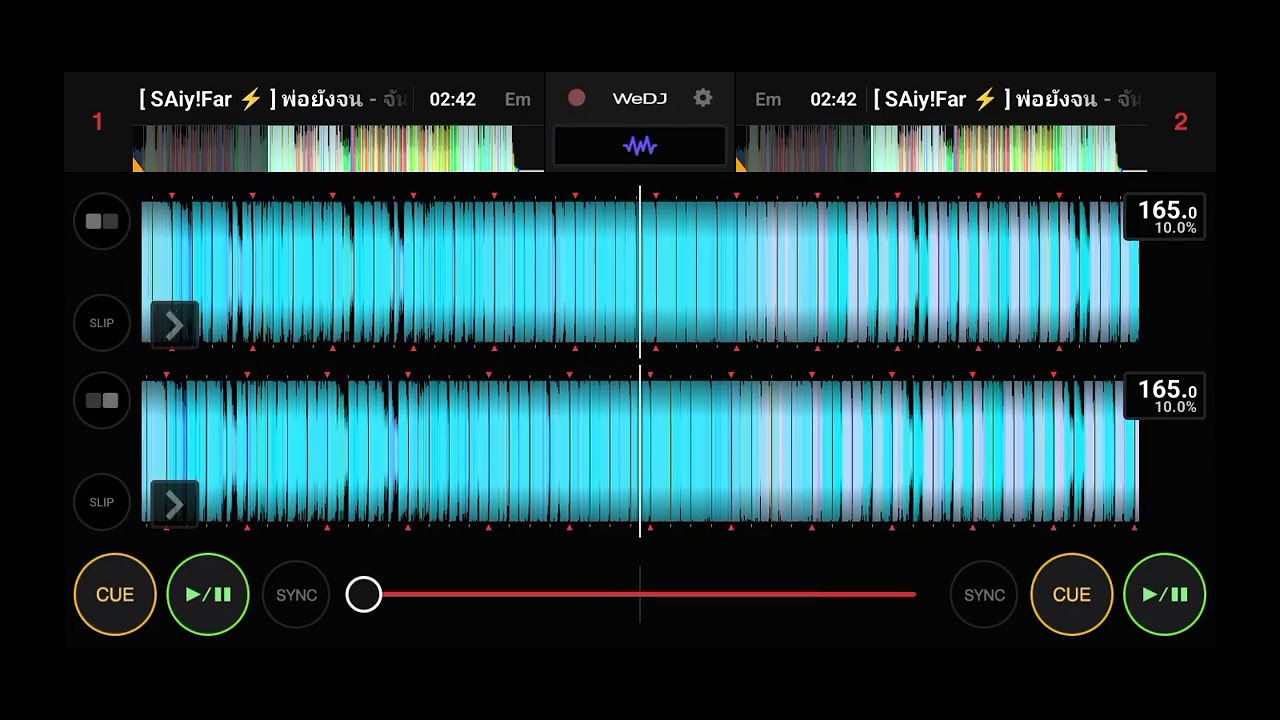Open deck 2 track title to load song

click(x=1007, y=99)
